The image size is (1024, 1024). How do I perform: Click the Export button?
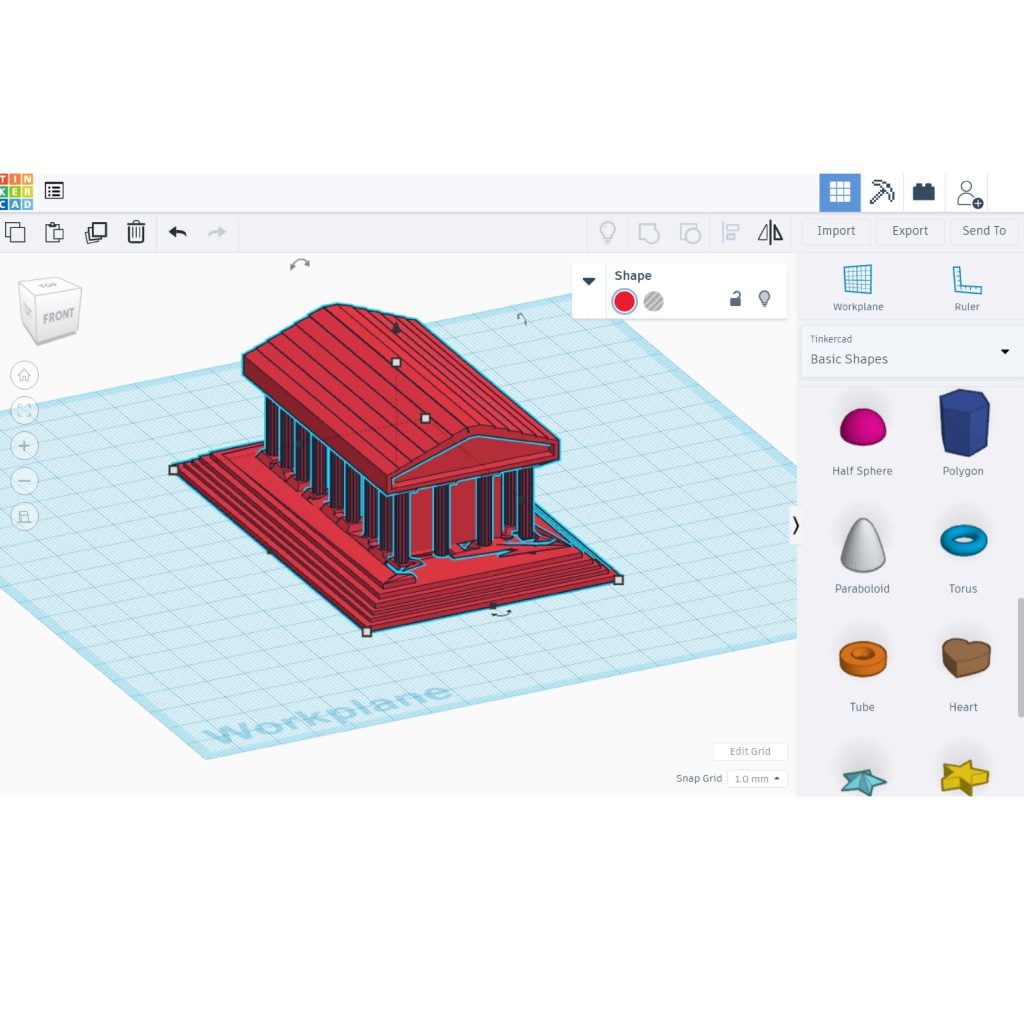(910, 231)
